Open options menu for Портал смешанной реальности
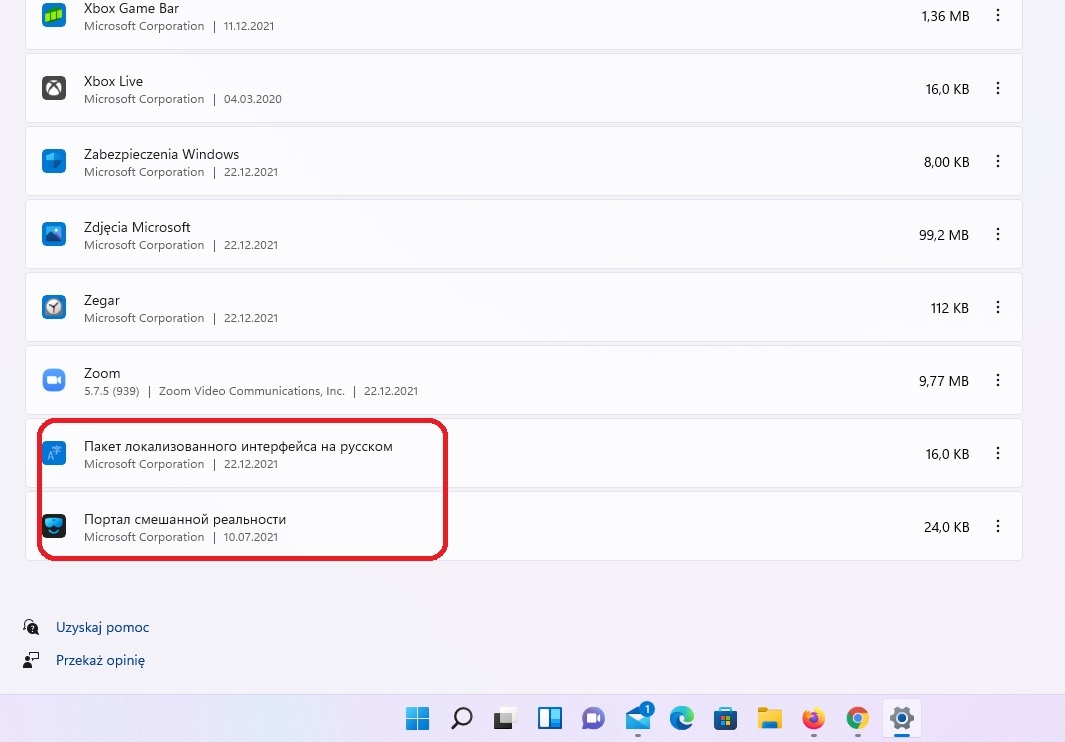The height and width of the screenshot is (742, 1065). point(998,526)
